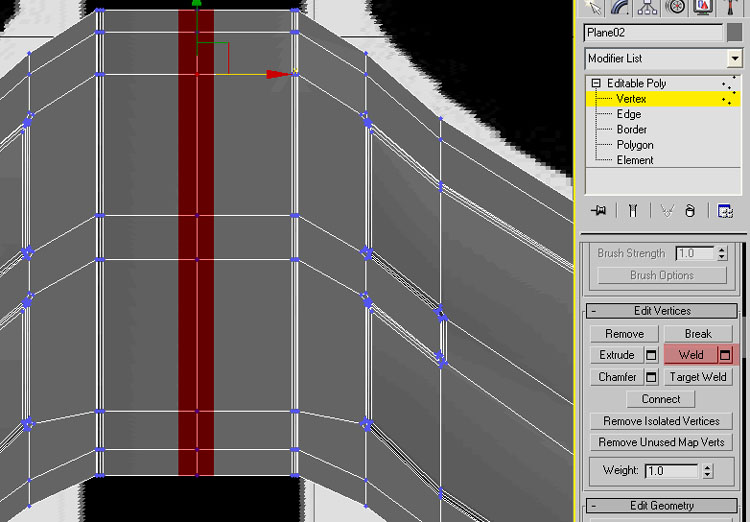
Task: Click Remove Modifier trash icon
Action: 690,211
